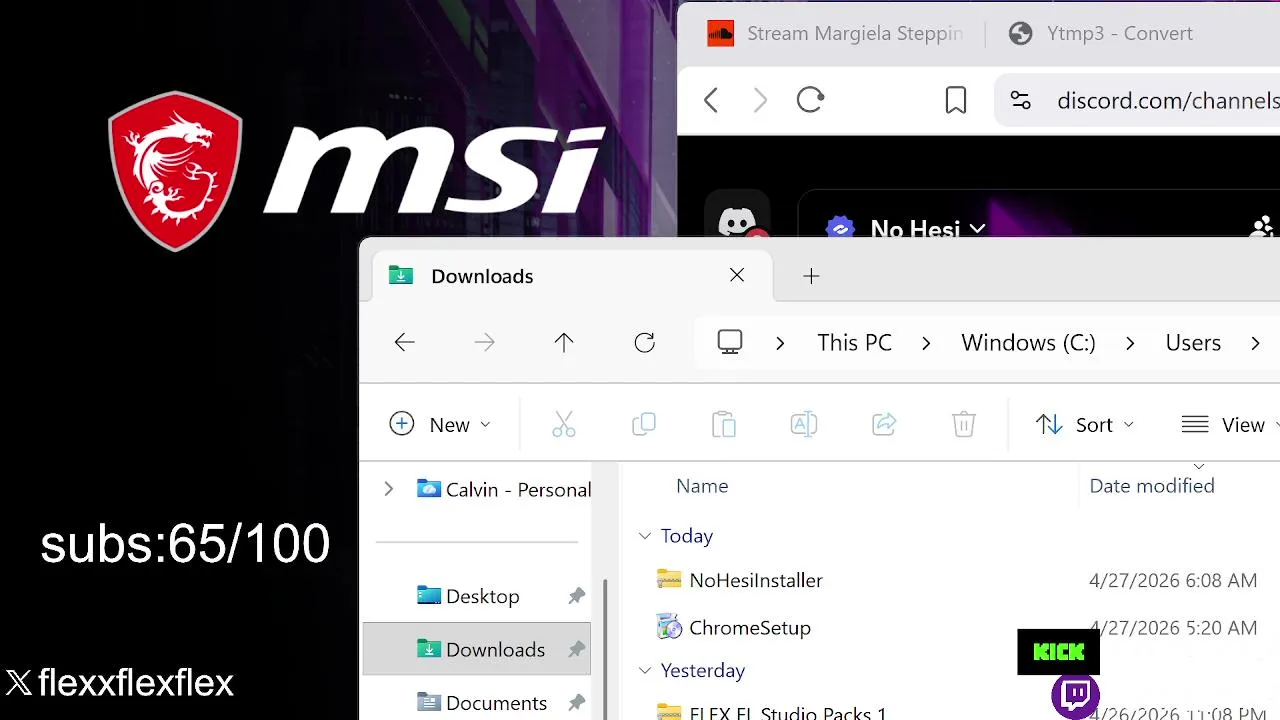
Task: Collapse the Today group
Action: 645,536
